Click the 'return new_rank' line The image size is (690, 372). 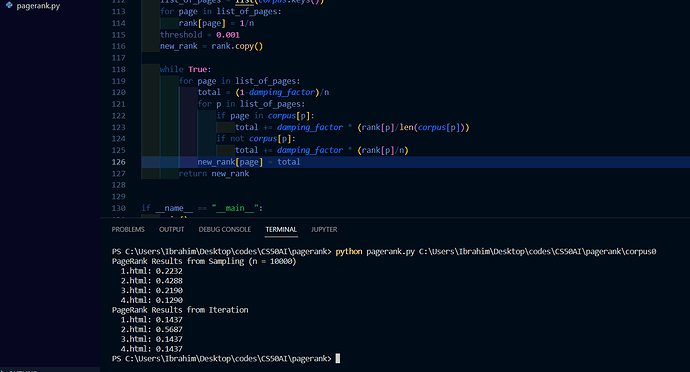[x=214, y=174]
